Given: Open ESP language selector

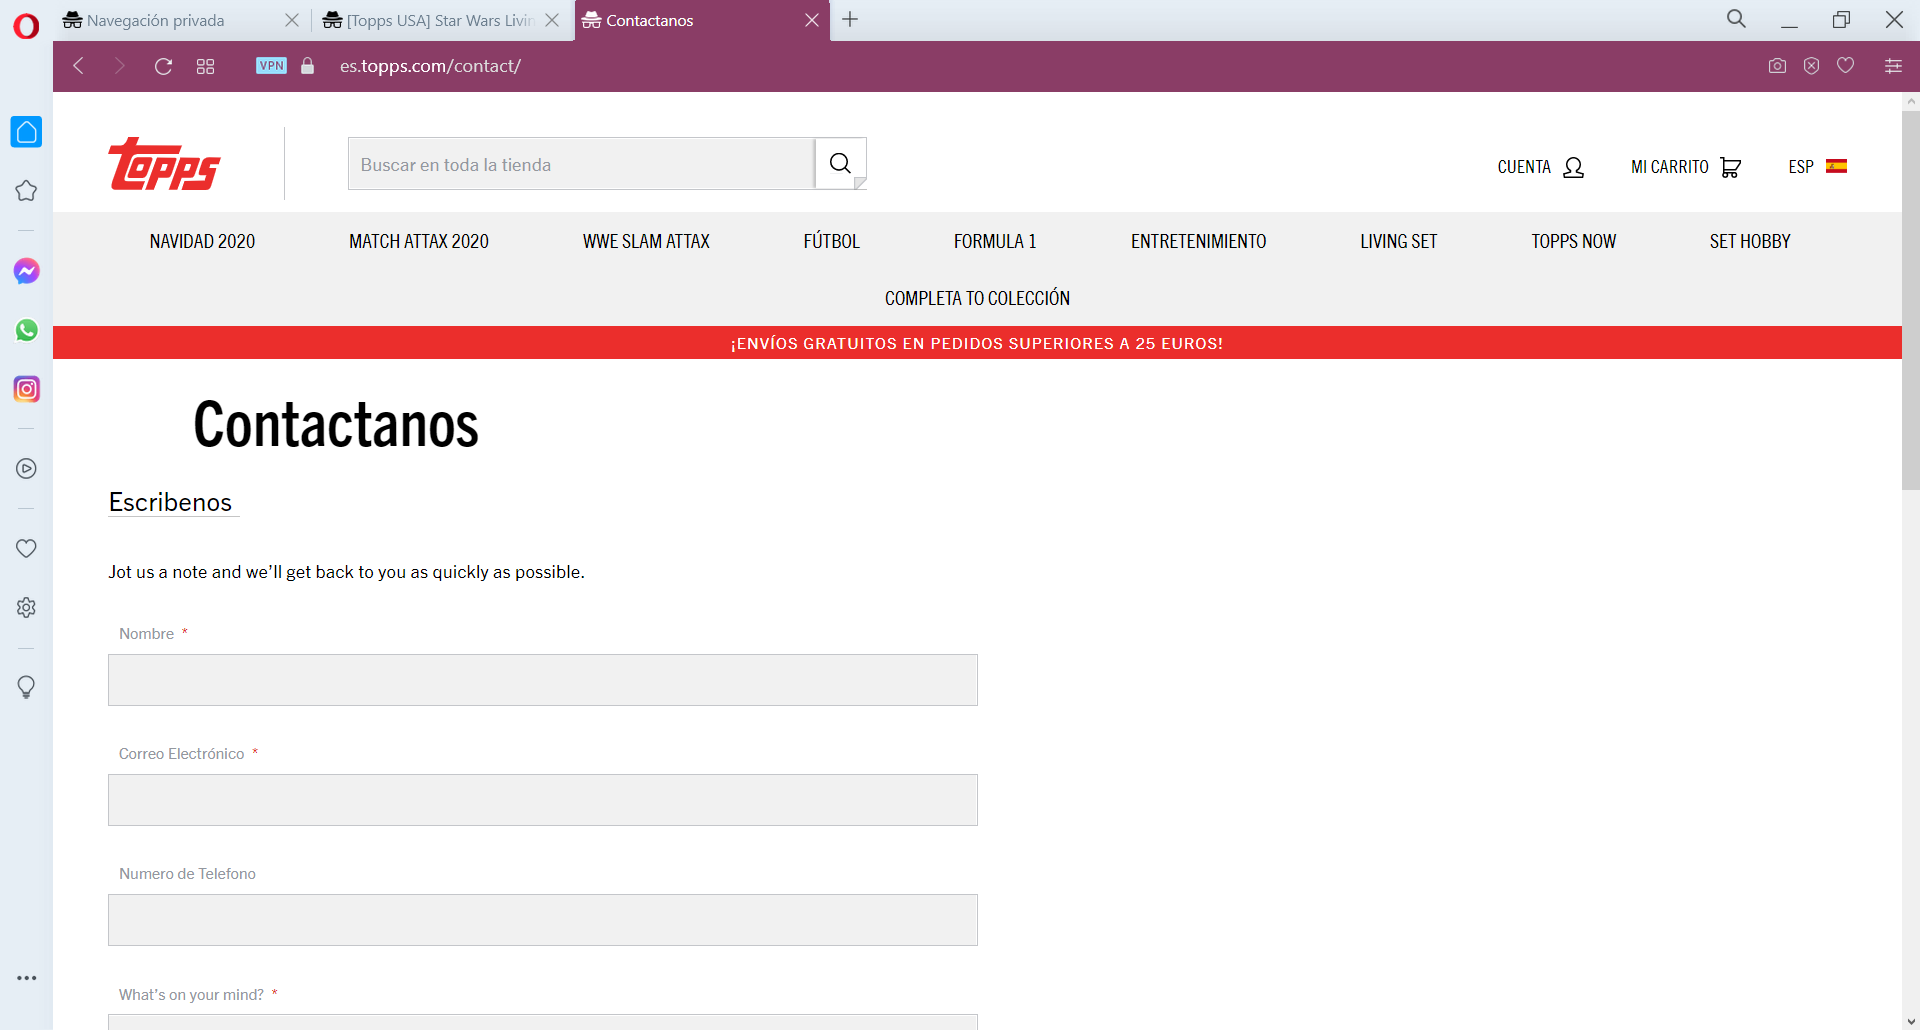Looking at the screenshot, I should 1817,167.
